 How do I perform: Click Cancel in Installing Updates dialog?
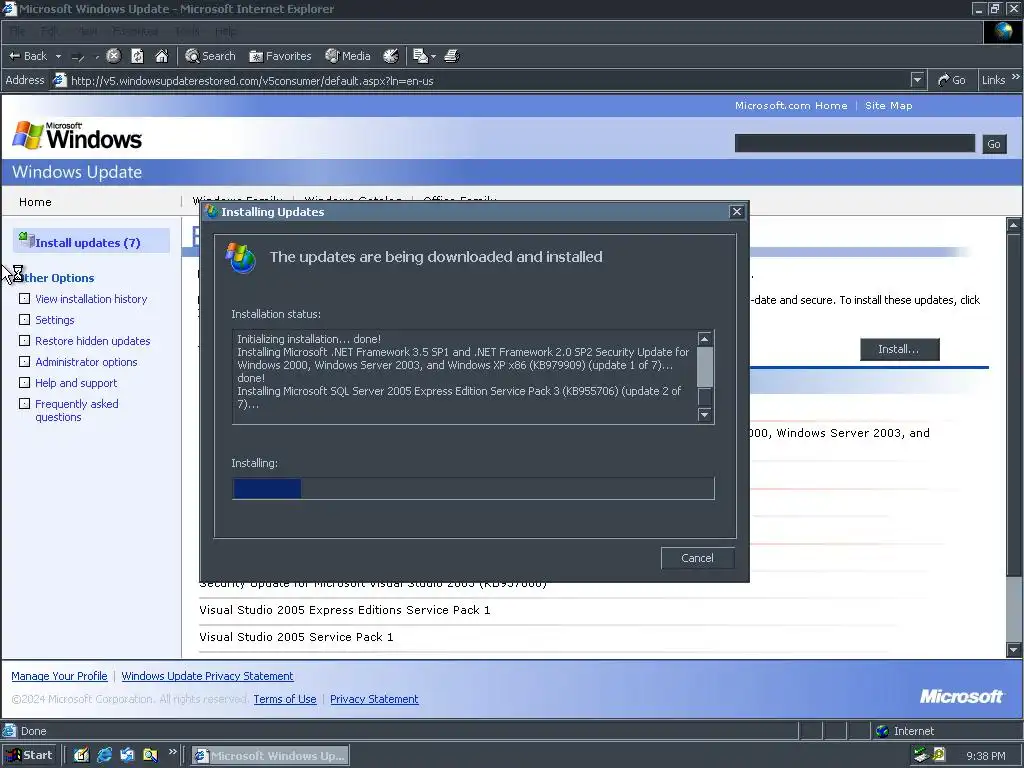pyautogui.click(x=697, y=558)
